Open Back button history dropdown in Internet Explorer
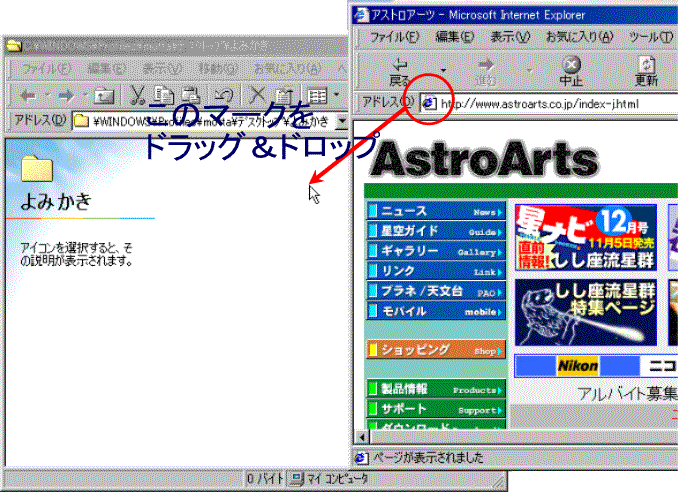678x492 pixels. point(443,70)
